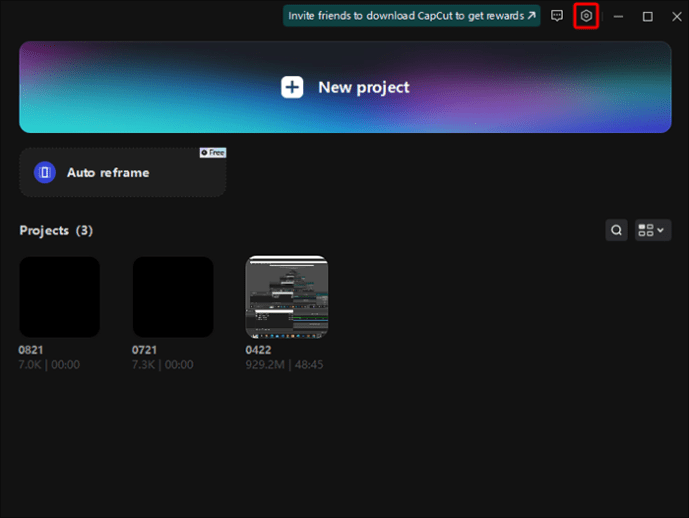Open the settings hexagon icon
Image resolution: width=689 pixels, height=518 pixels.
point(586,16)
